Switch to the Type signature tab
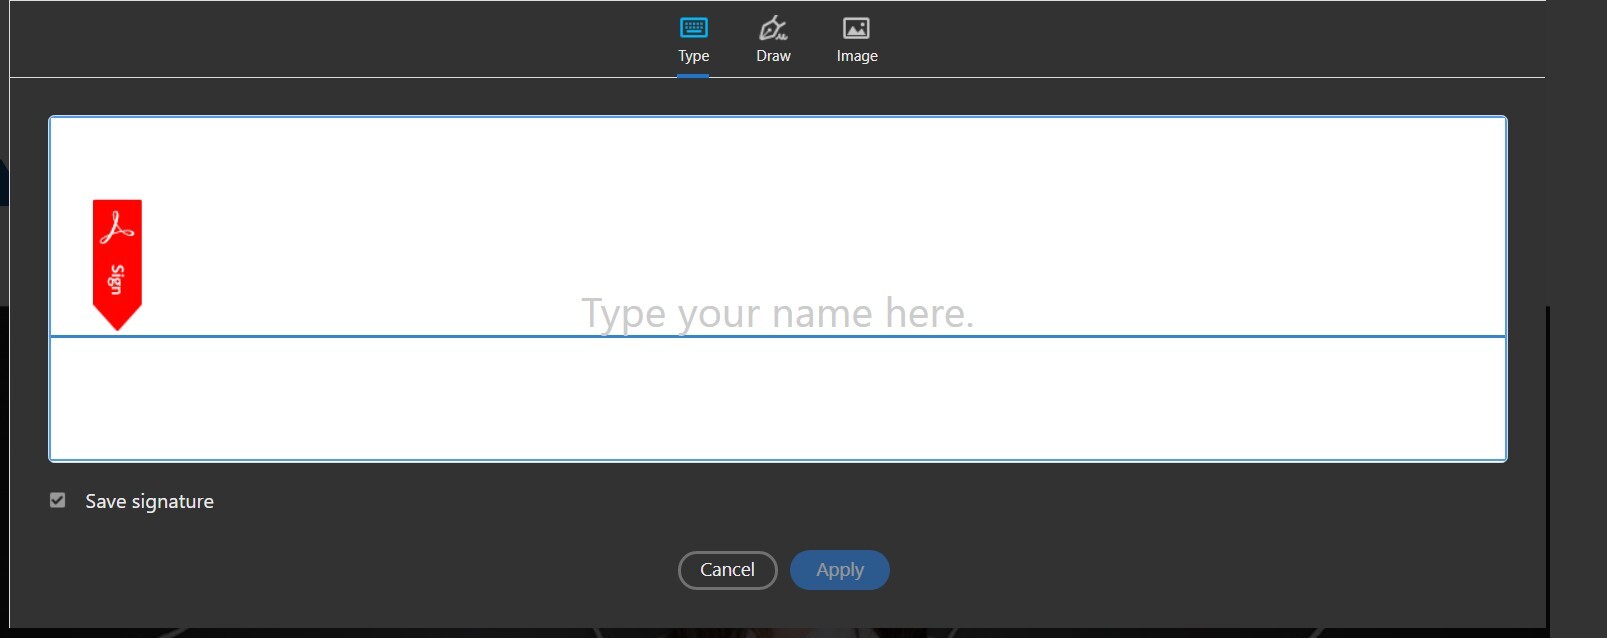 coord(693,40)
